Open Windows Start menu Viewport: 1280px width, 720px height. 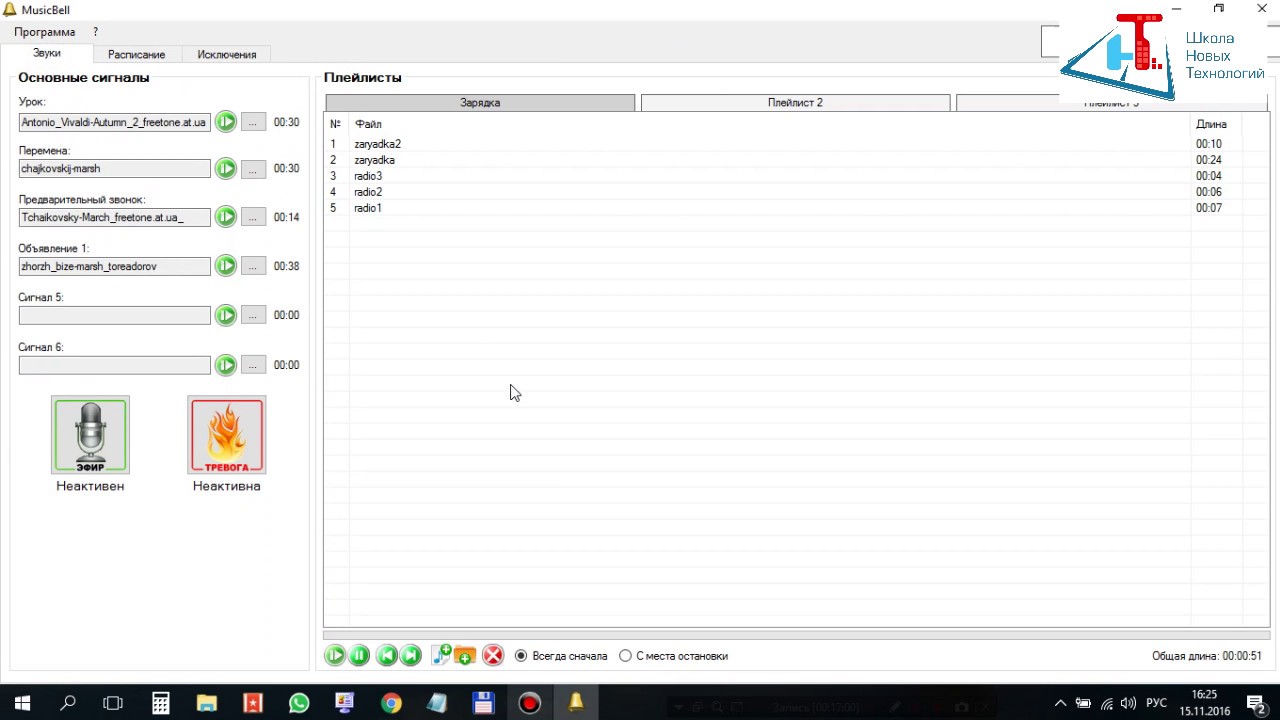(22, 703)
